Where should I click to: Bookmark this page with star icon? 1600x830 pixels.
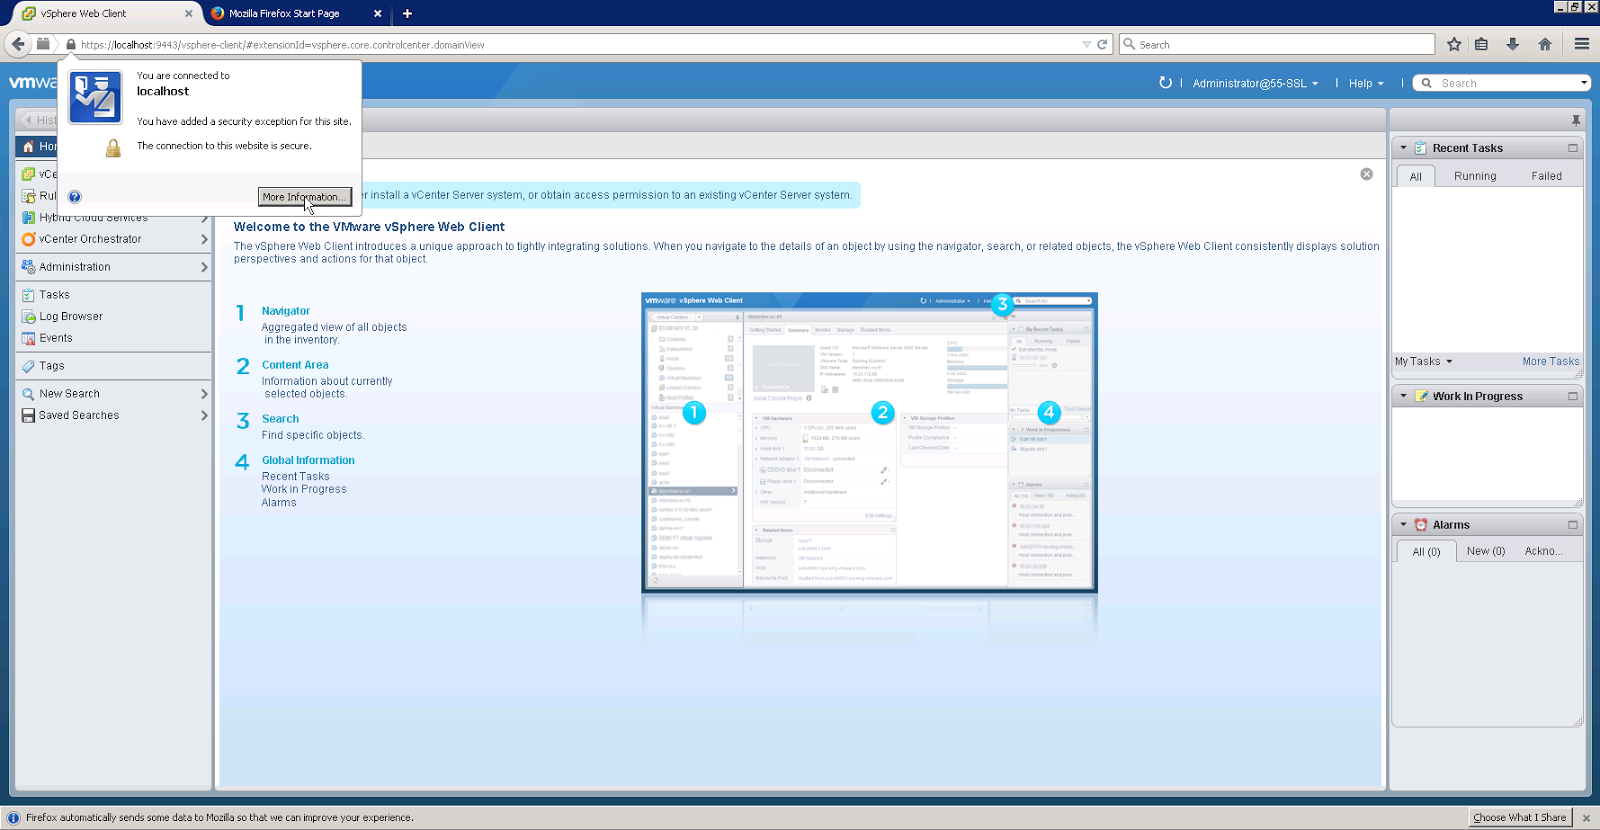click(1454, 44)
